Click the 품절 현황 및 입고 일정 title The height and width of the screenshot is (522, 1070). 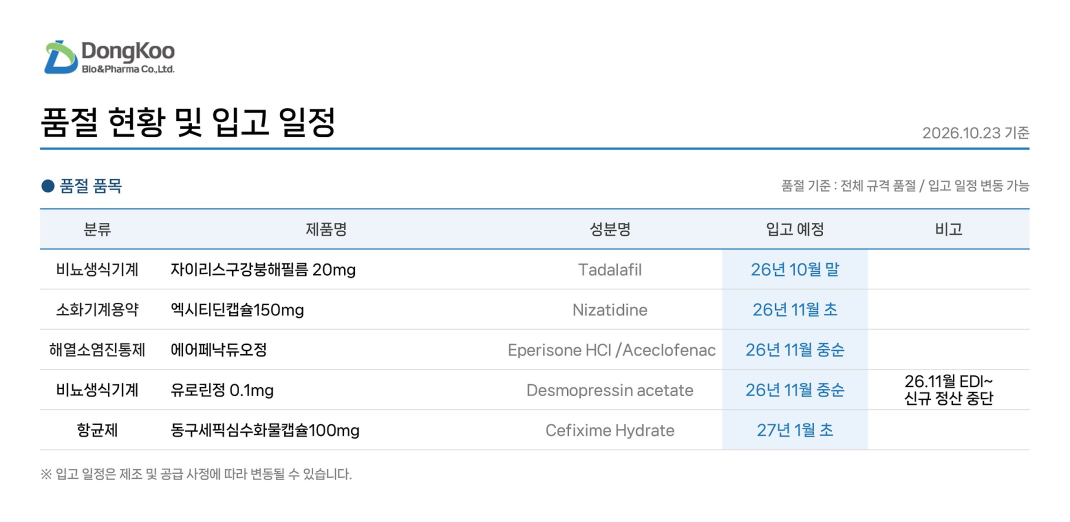[x=188, y=122]
